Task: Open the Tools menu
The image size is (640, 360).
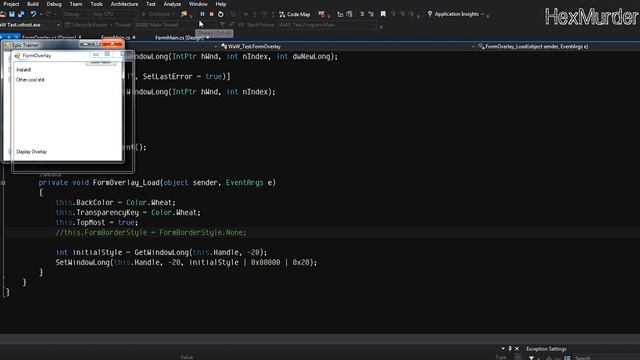Action: click(x=97, y=4)
